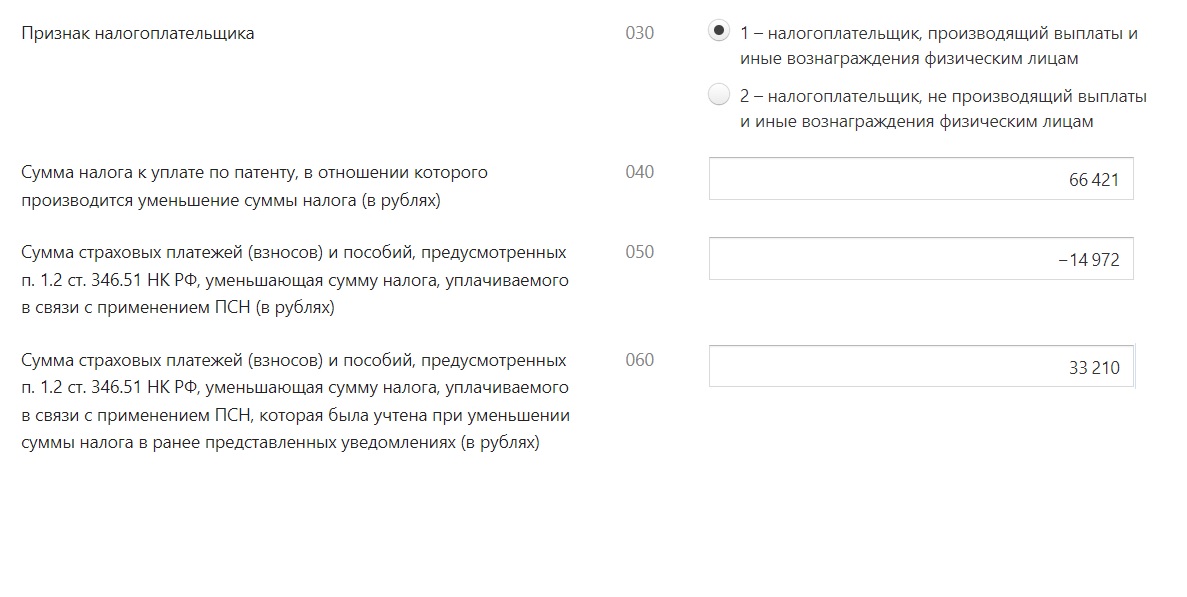Image resolution: width=1187 pixels, height=597 pixels.
Task: Focus the line 040 field containing 66 421
Action: click(921, 179)
